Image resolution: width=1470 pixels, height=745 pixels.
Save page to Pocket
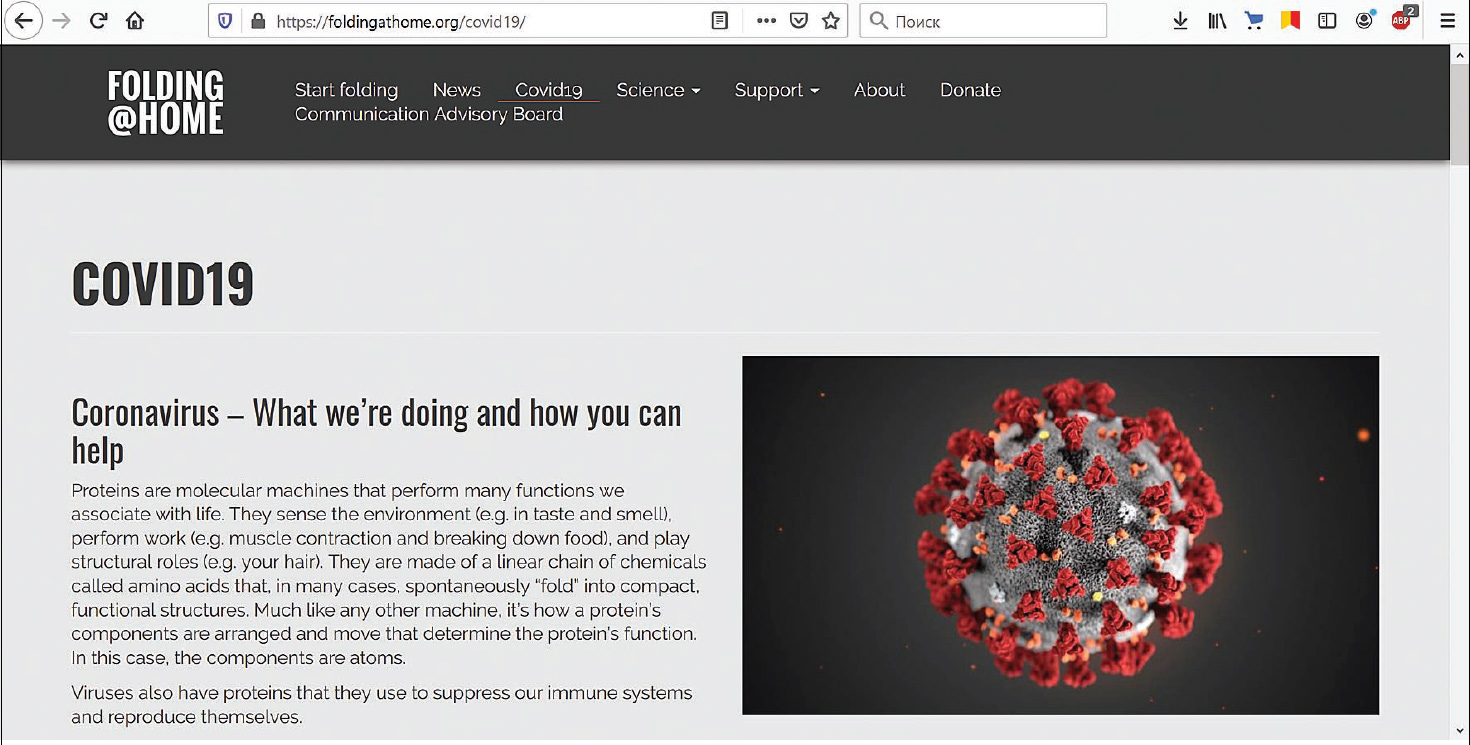pos(798,21)
